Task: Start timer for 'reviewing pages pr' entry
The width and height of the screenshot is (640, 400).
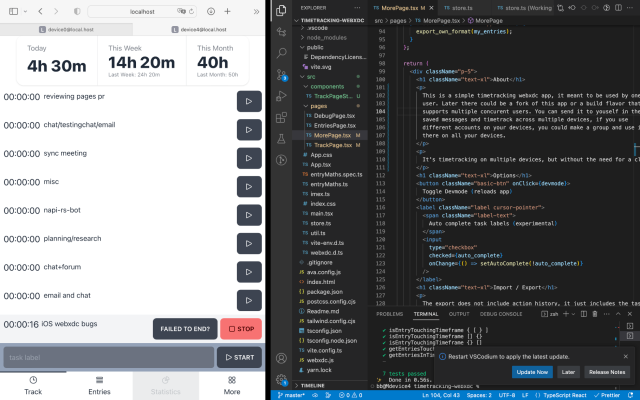Action: pyautogui.click(x=249, y=101)
